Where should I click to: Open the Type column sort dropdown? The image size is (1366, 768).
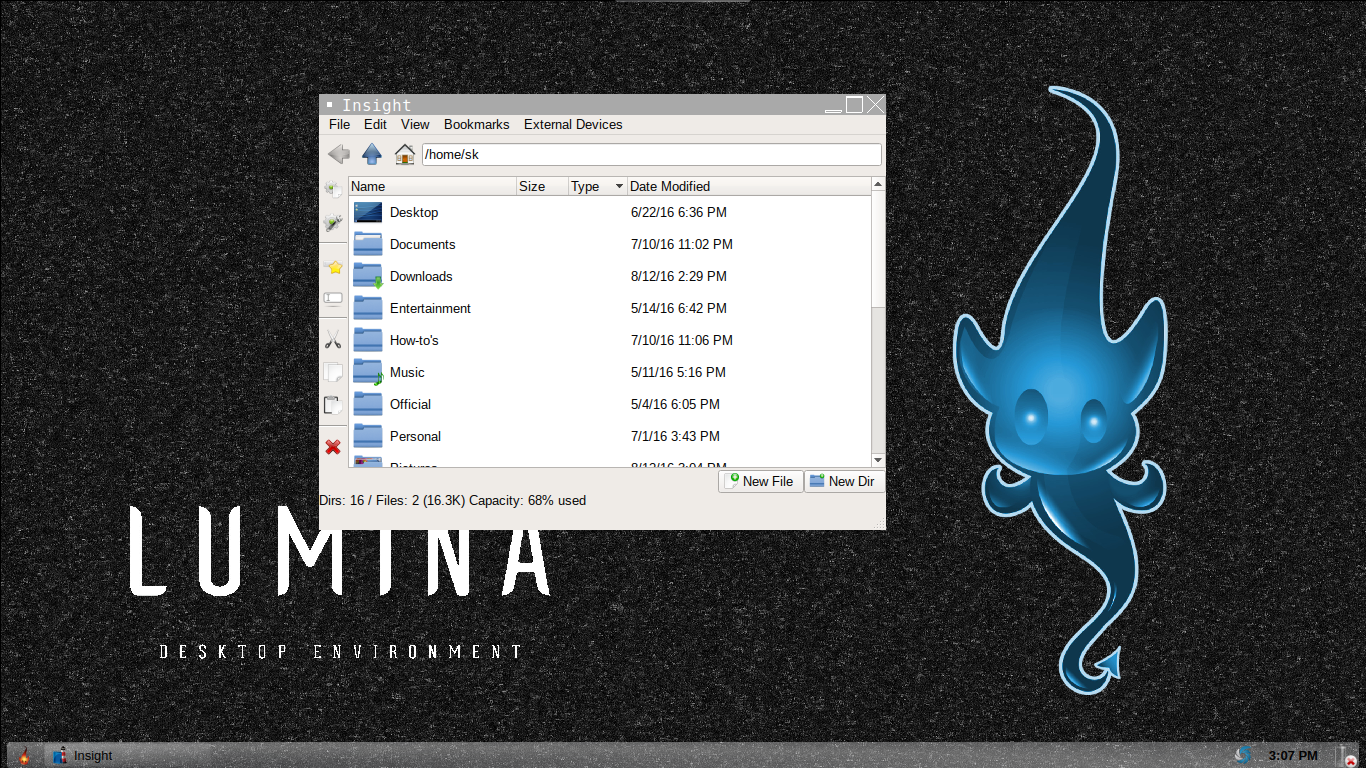(618, 186)
